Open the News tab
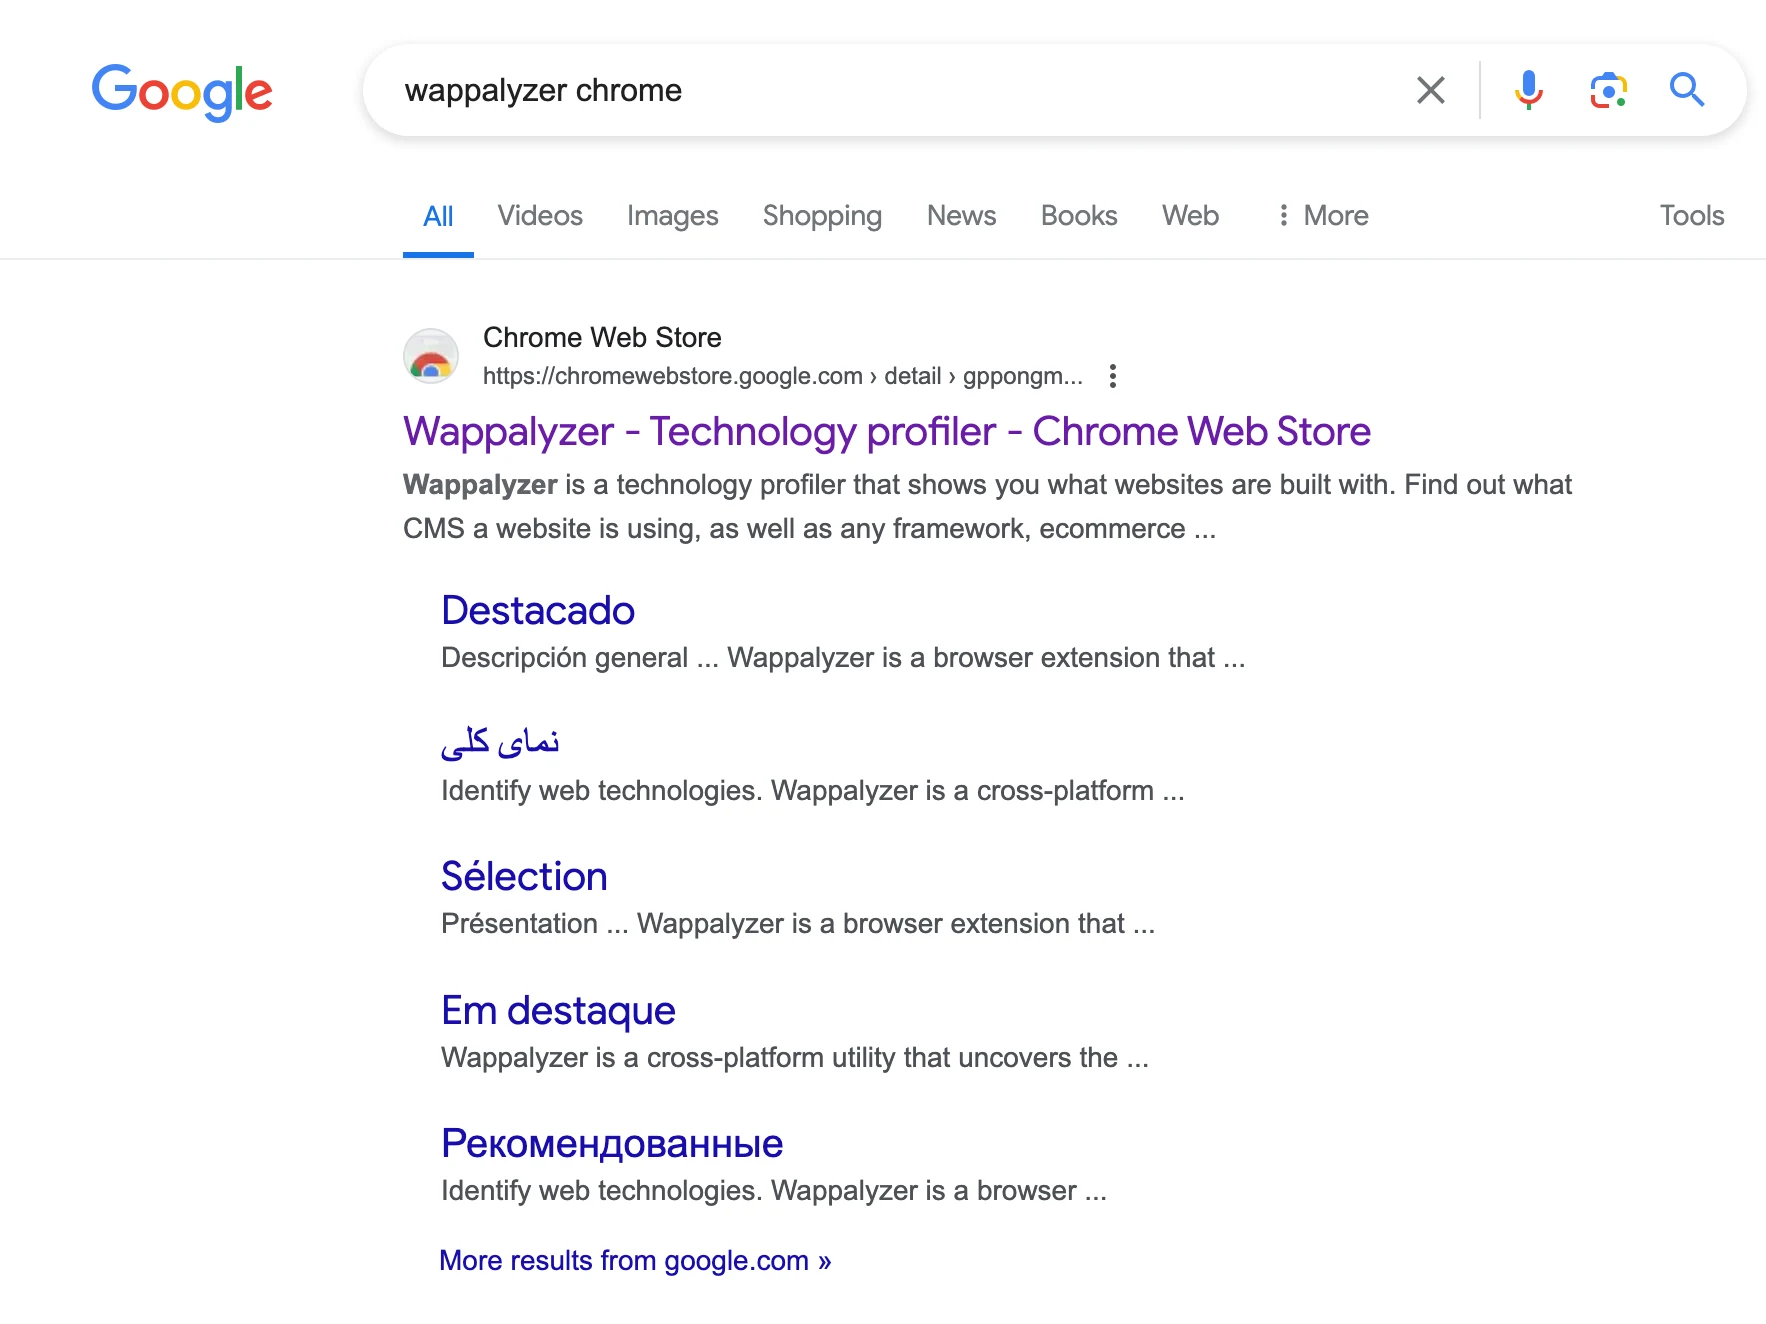The width and height of the screenshot is (1766, 1324). tap(961, 216)
